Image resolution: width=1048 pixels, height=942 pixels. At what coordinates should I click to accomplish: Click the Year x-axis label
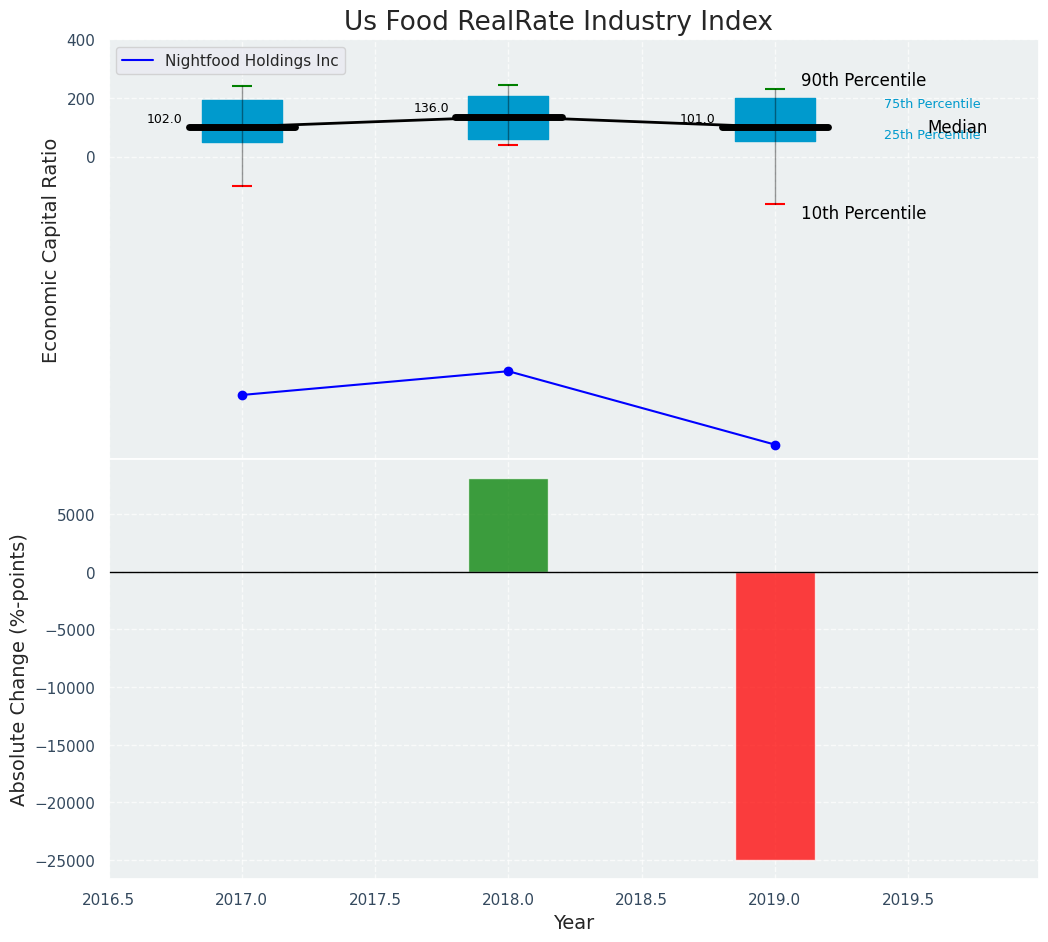click(574, 923)
